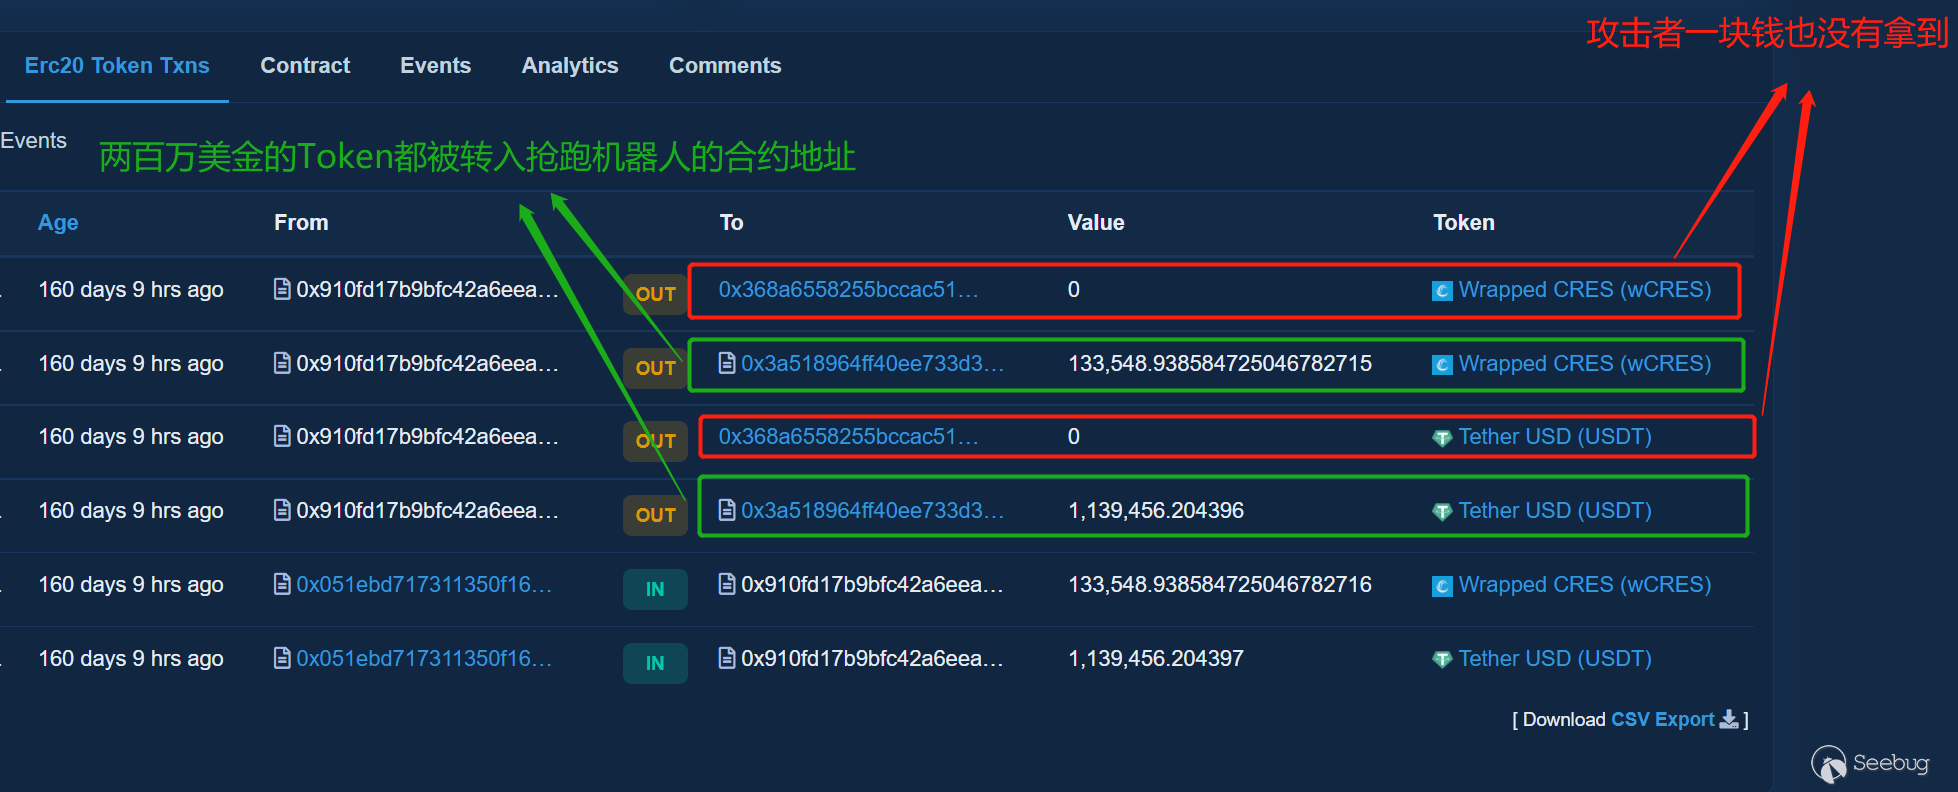This screenshot has width=1958, height=792.
Task: Open address 0x368a6558255bccac51 in the USDT row
Action: point(848,436)
